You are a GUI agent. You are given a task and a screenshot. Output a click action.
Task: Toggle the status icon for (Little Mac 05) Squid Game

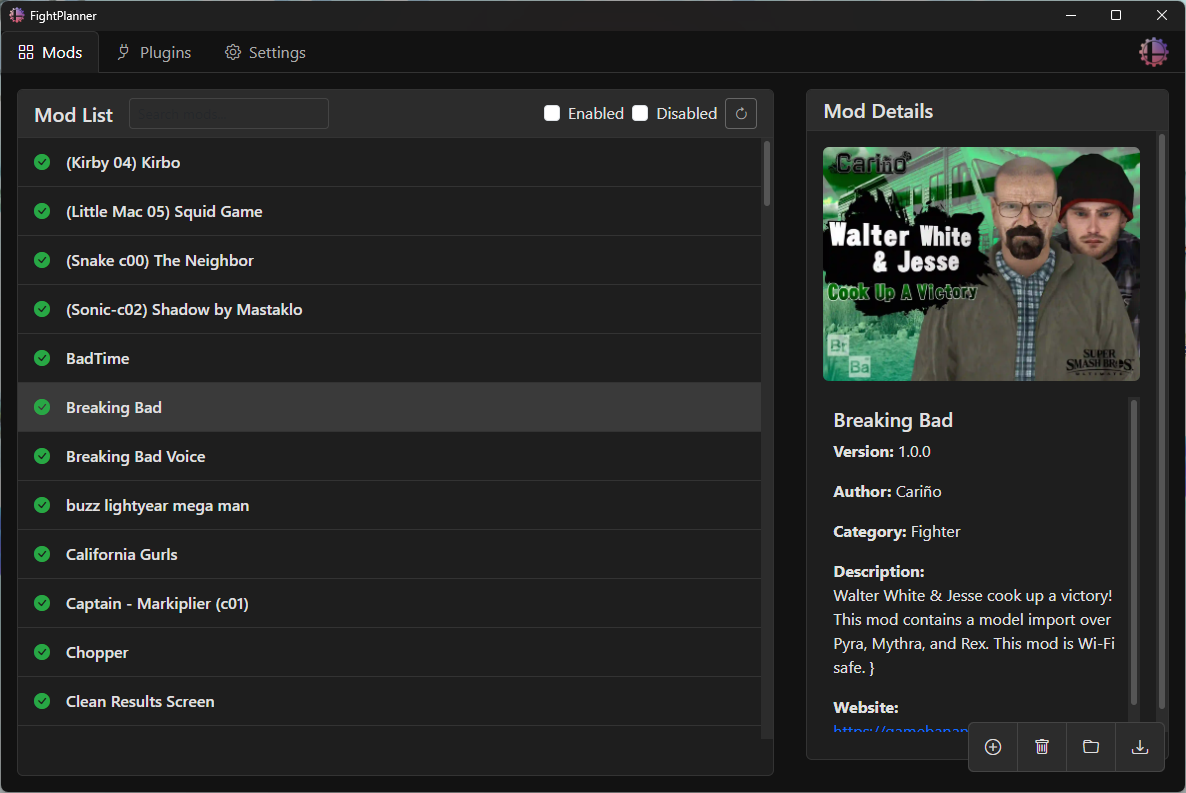(42, 211)
